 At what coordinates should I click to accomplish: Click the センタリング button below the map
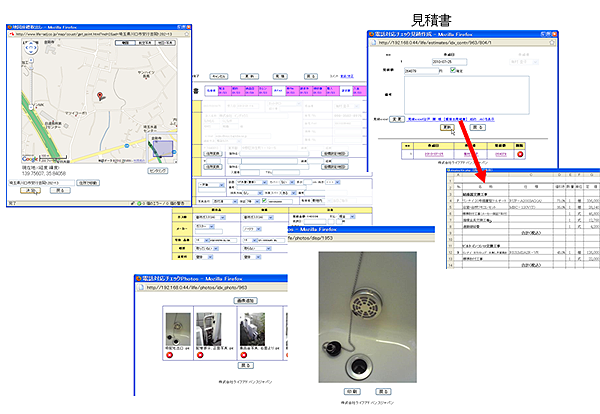[158, 171]
